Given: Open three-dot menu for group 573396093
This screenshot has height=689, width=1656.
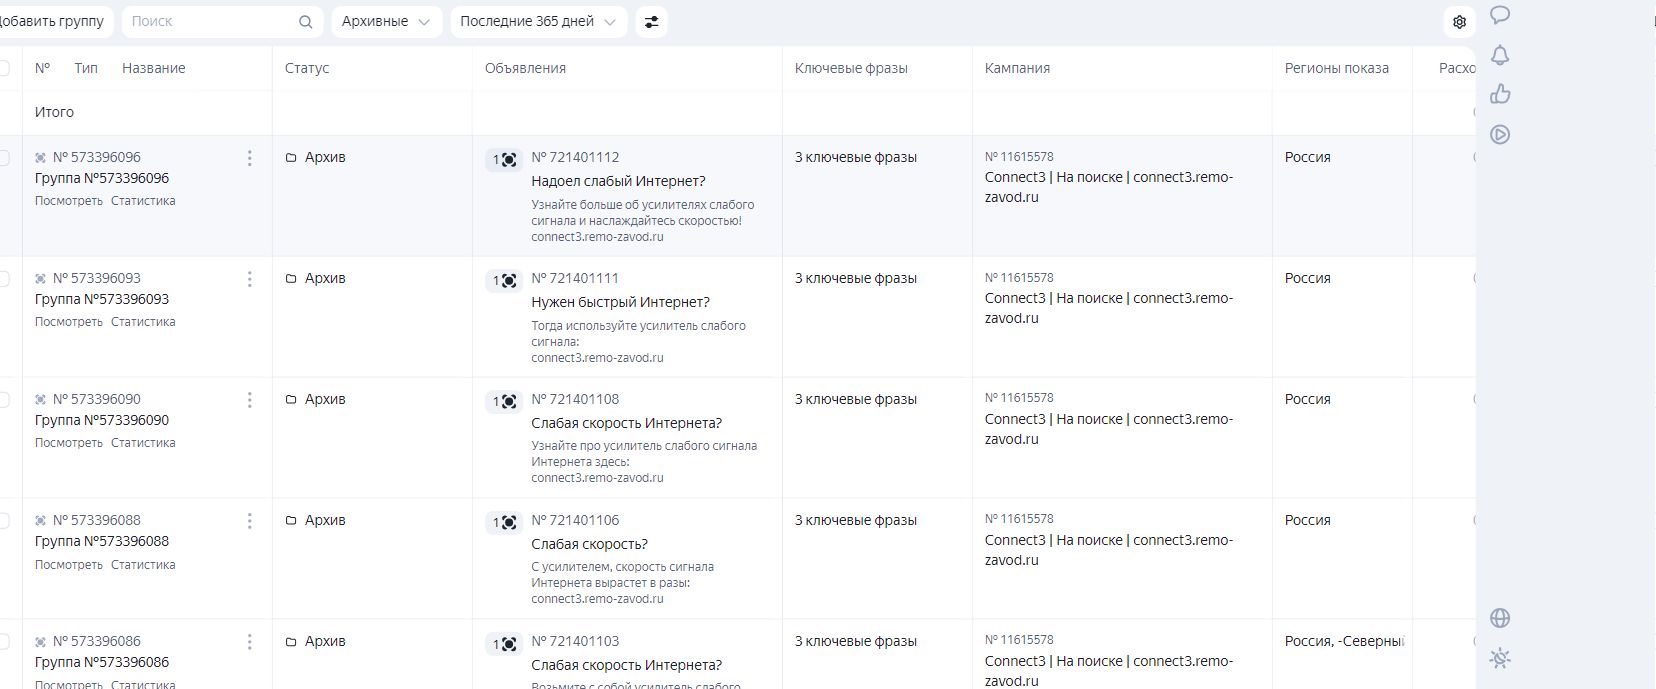Looking at the screenshot, I should (249, 279).
